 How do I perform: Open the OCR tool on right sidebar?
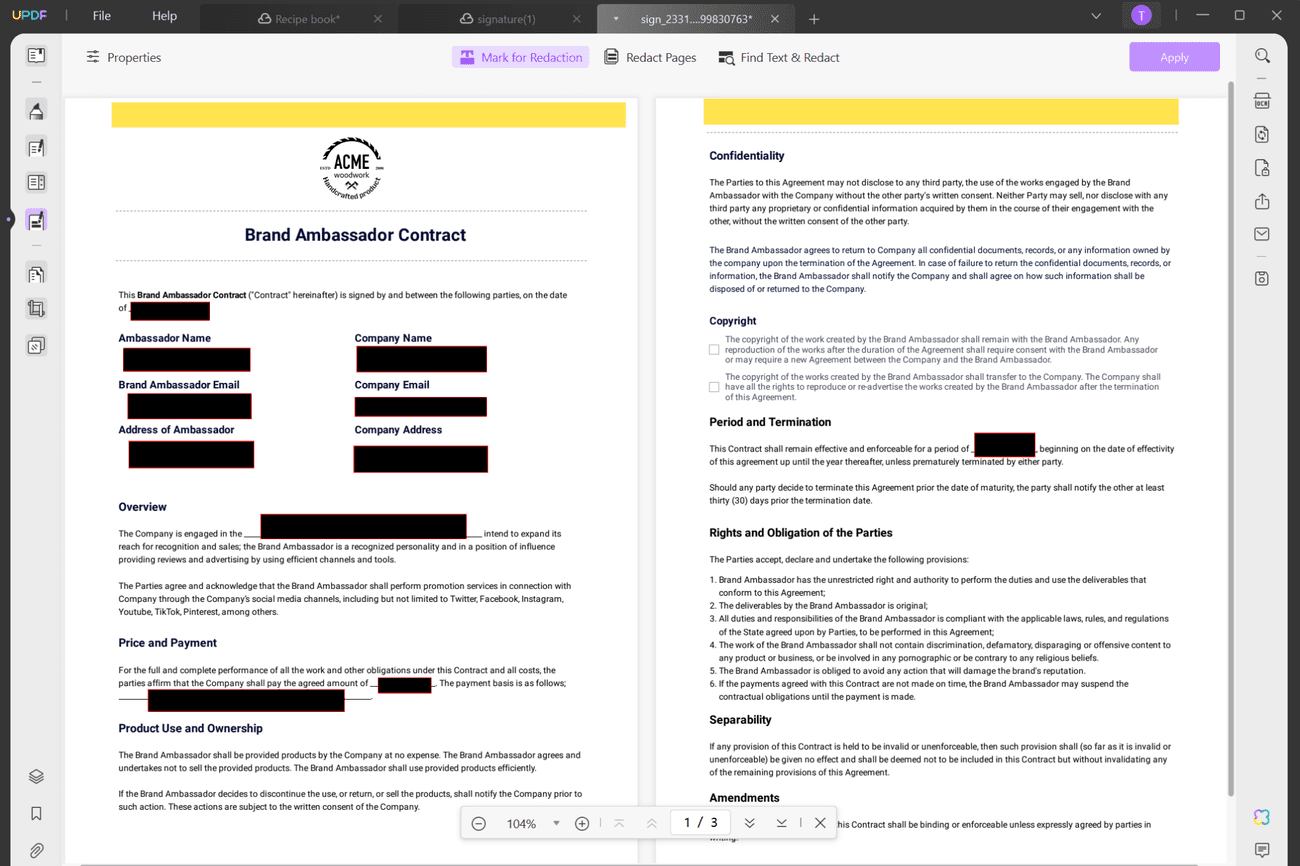pyautogui.click(x=1262, y=100)
